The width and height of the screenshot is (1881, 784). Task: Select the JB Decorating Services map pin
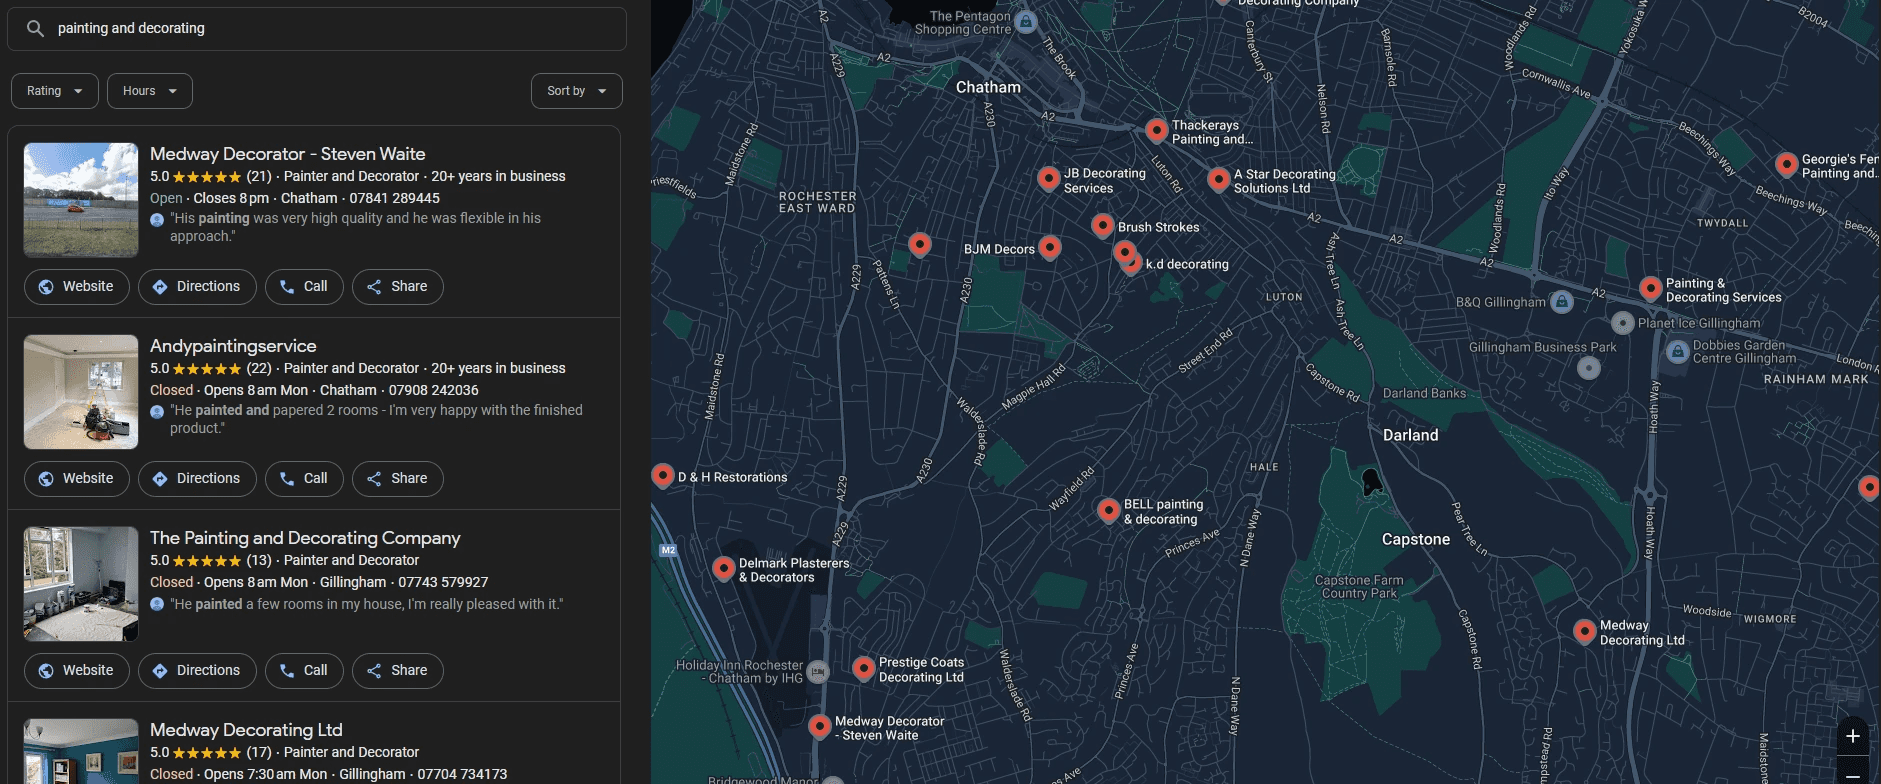coord(1049,178)
